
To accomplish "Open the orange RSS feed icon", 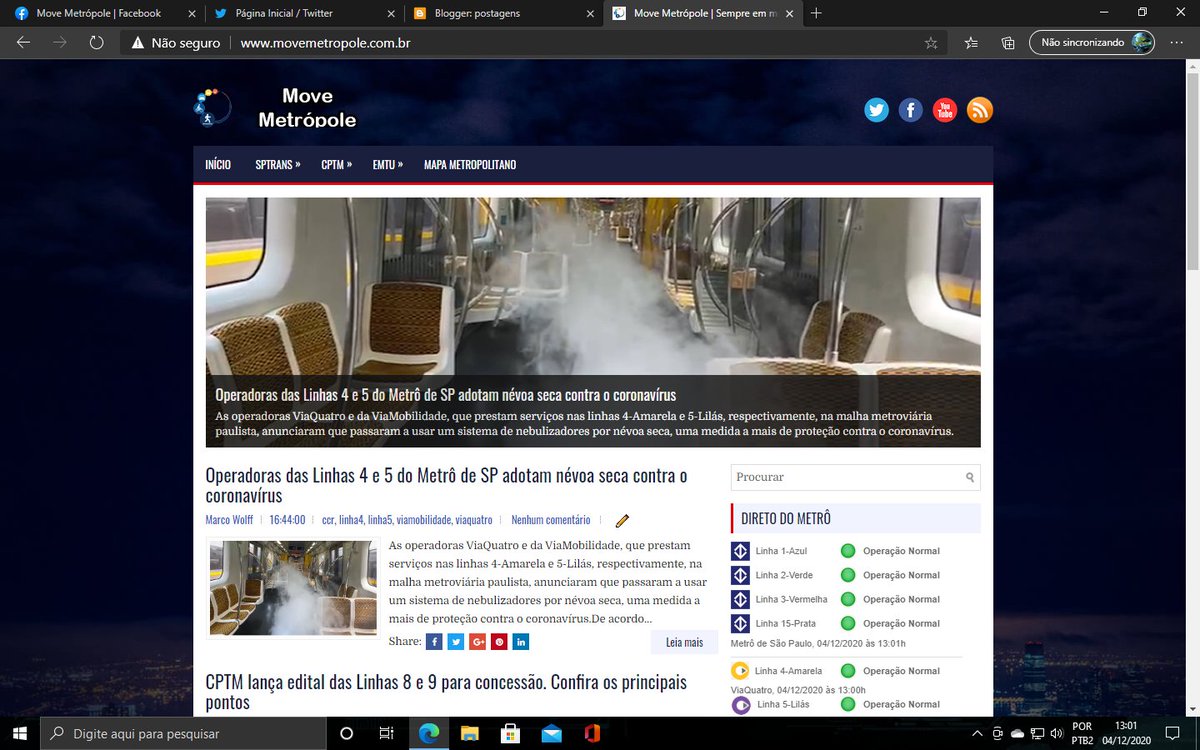I will point(980,110).
